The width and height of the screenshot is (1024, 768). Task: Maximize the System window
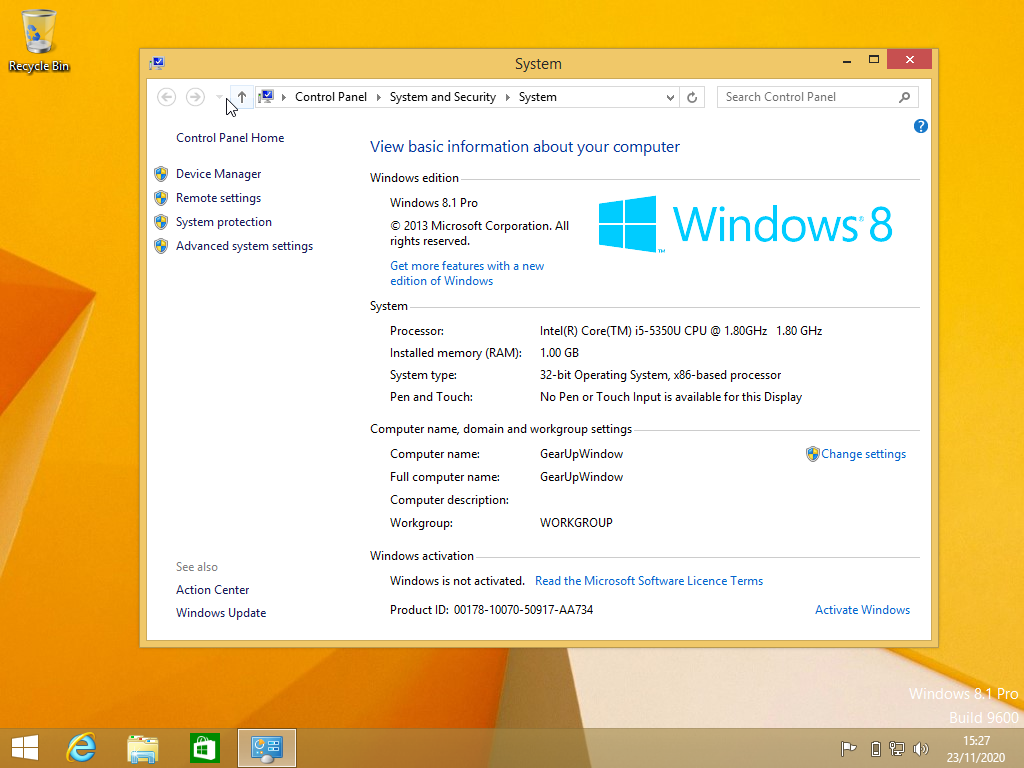873,60
